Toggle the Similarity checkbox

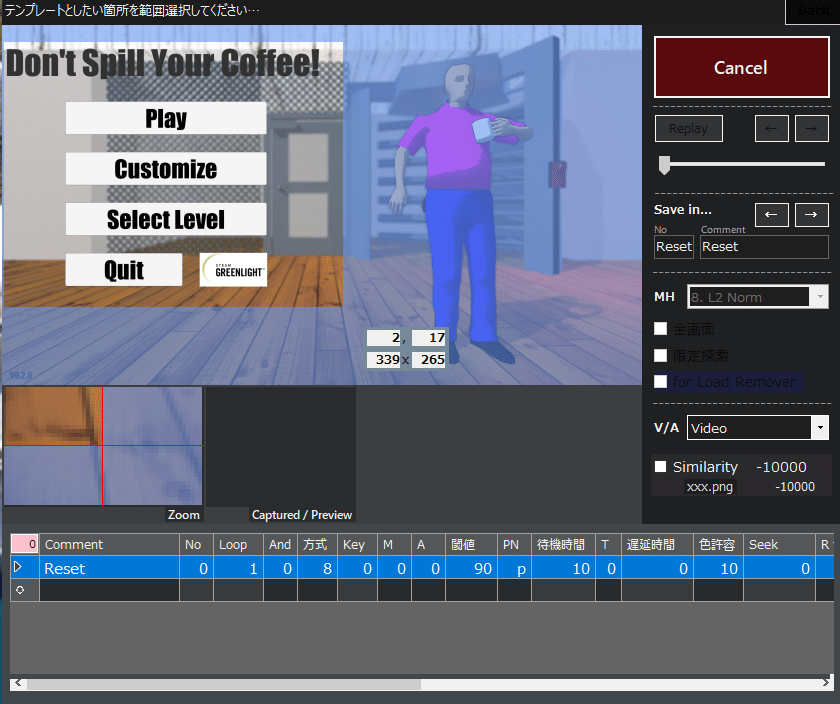tap(661, 466)
